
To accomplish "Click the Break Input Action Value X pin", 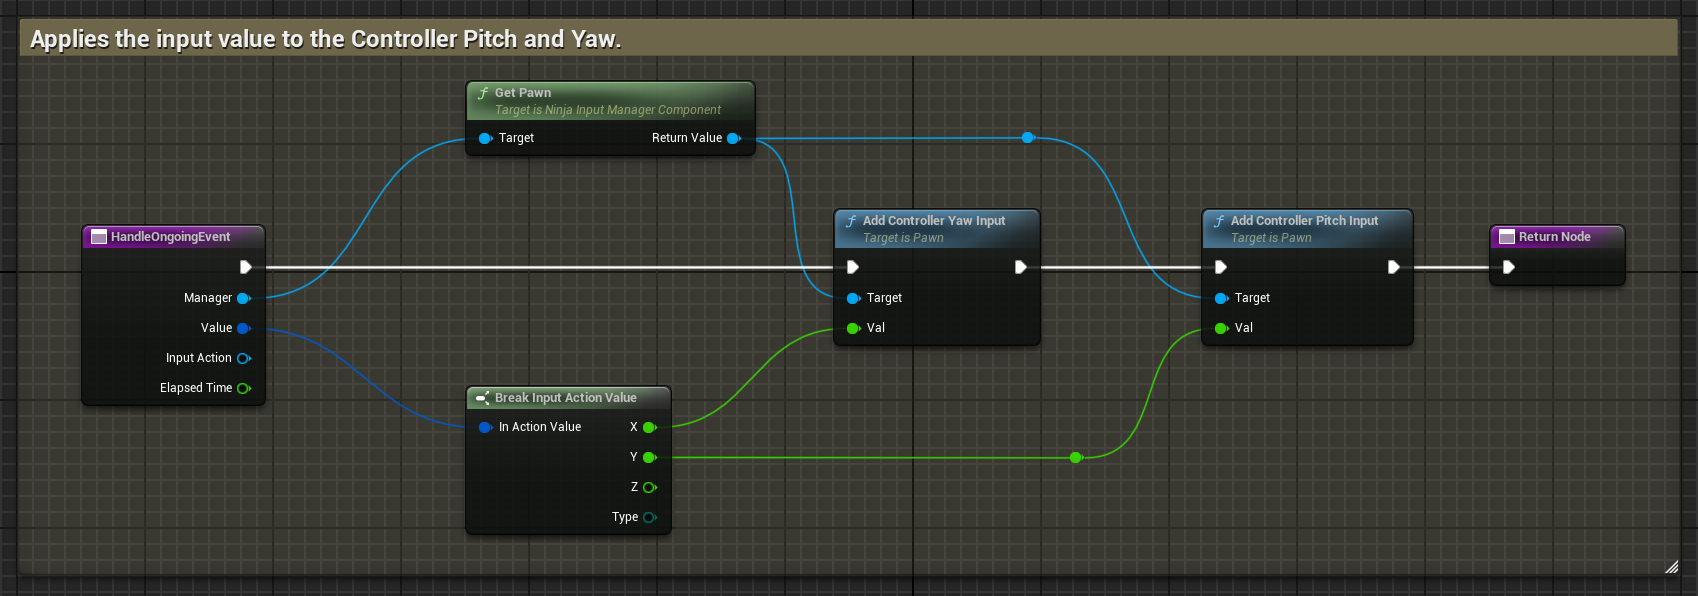I will point(649,427).
